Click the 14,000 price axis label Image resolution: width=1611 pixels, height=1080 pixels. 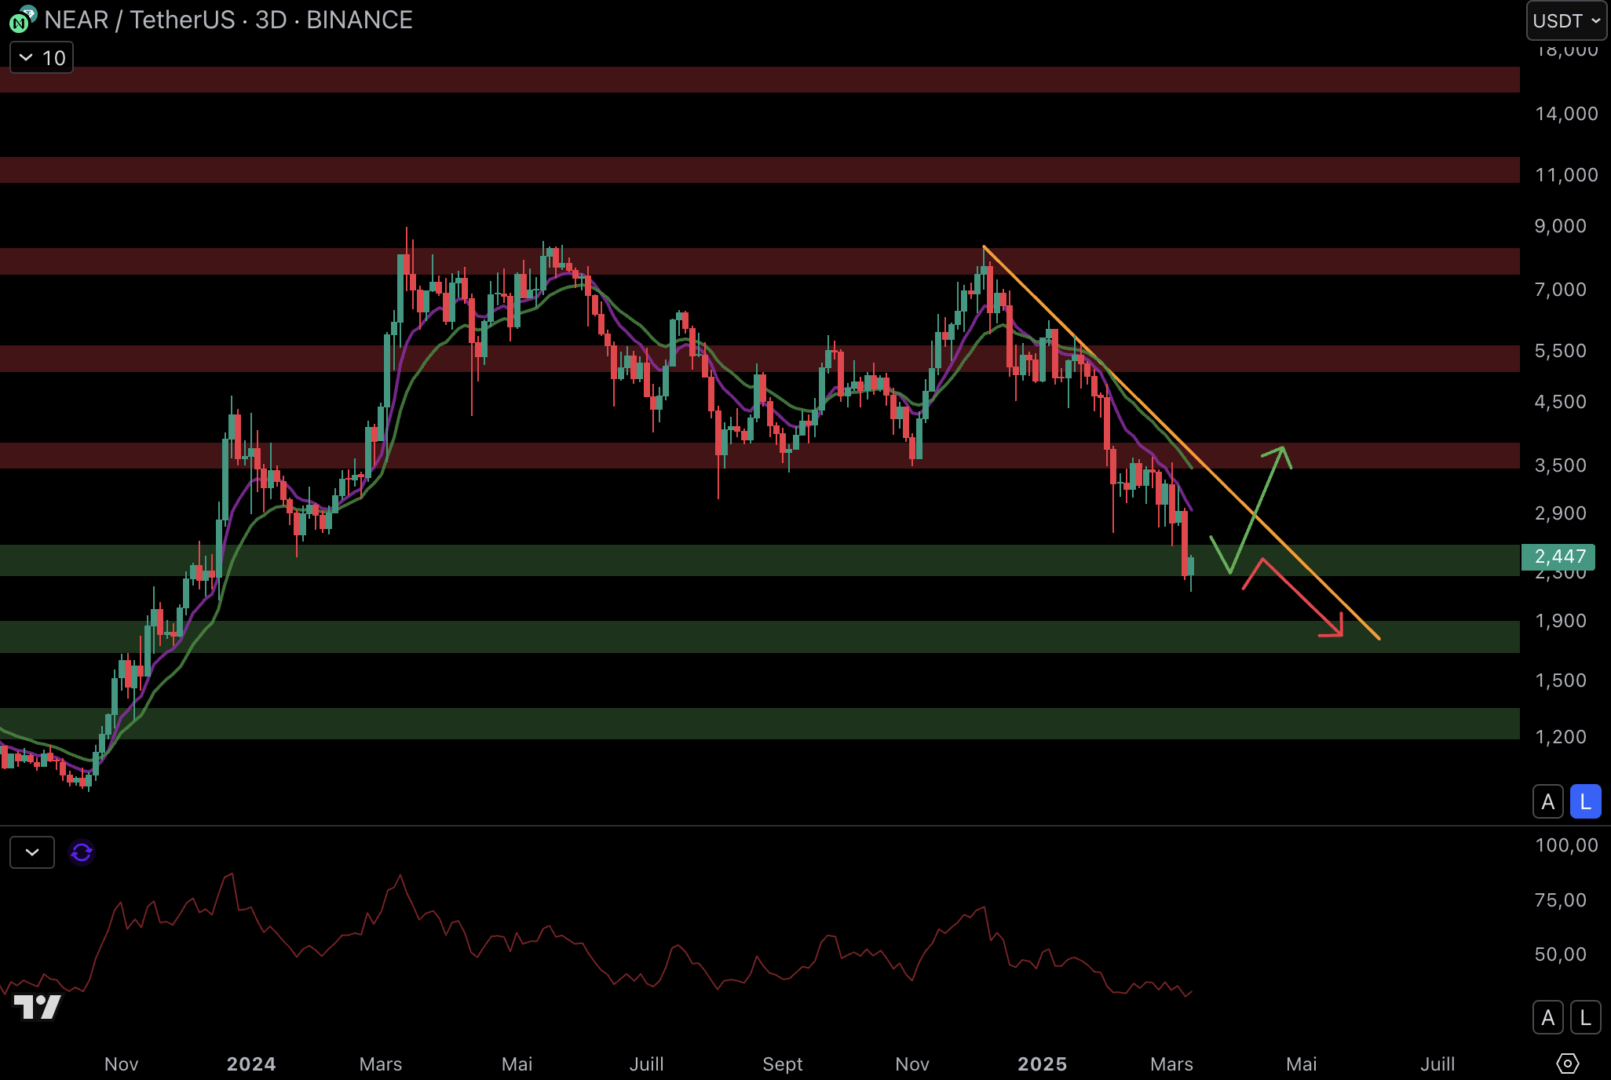click(x=1566, y=114)
